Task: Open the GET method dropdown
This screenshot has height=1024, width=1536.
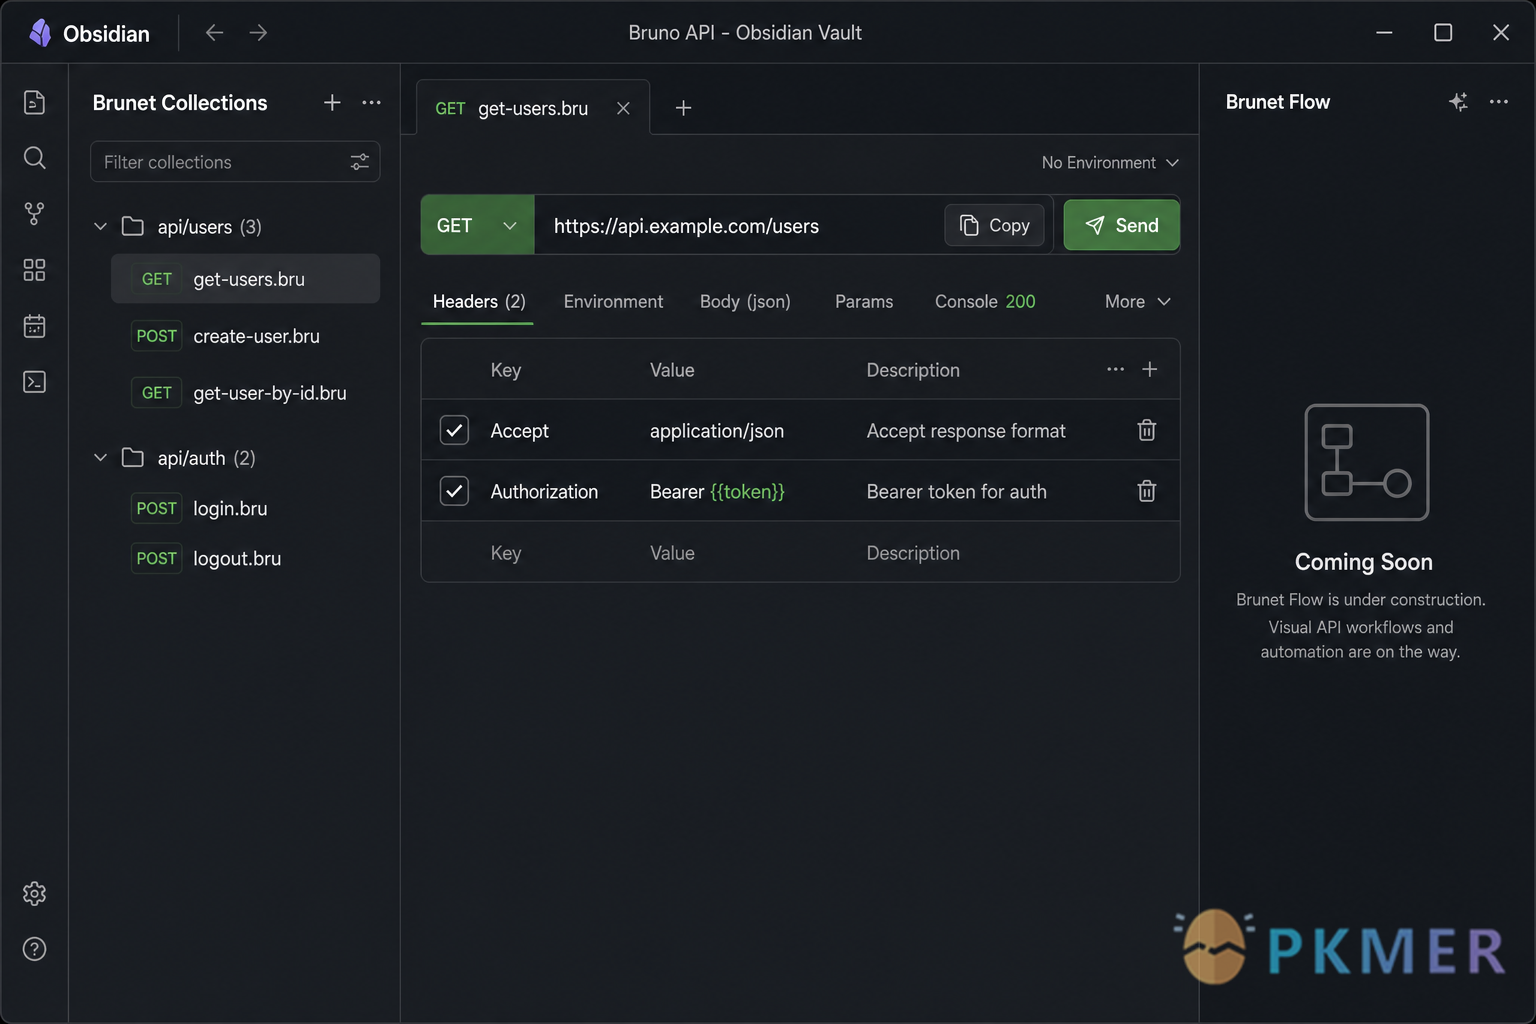Action: coord(478,225)
